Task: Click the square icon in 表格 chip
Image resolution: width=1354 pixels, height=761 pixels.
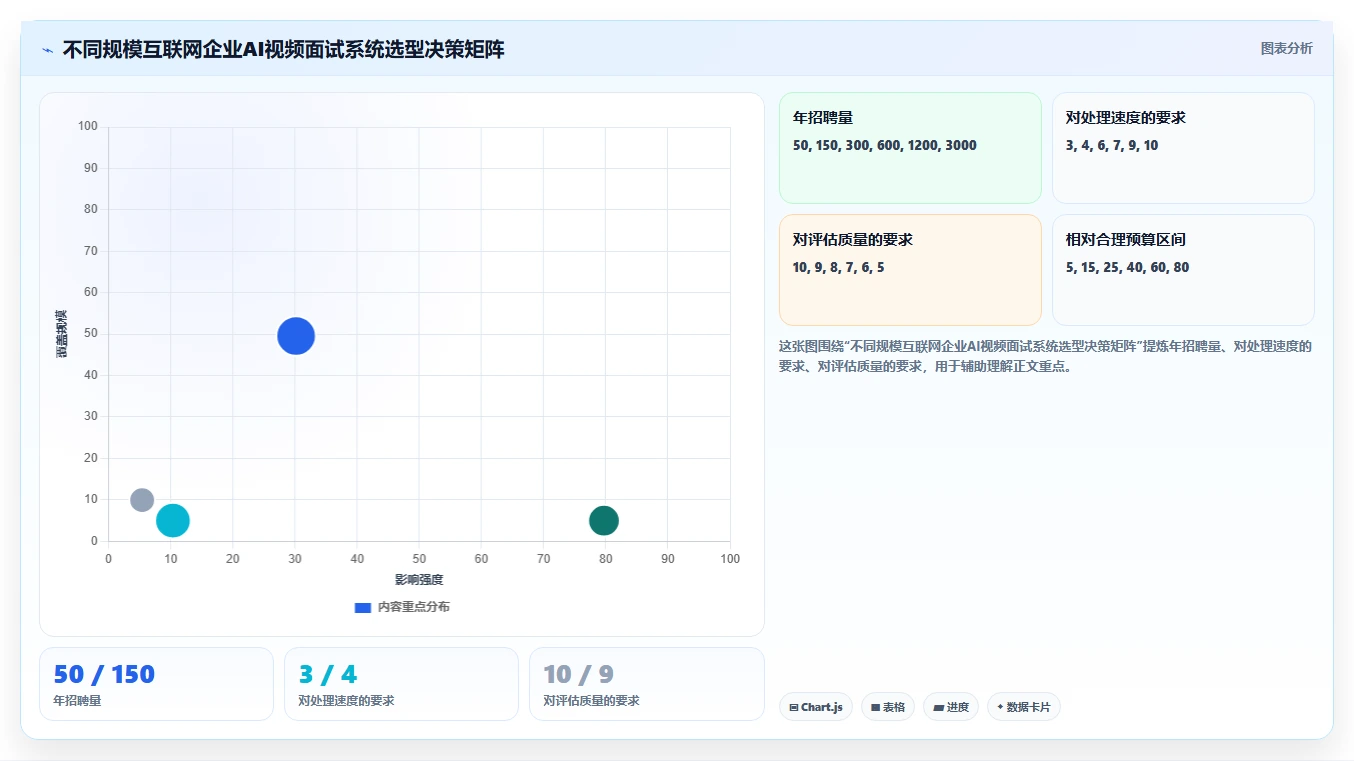Action: (875, 707)
